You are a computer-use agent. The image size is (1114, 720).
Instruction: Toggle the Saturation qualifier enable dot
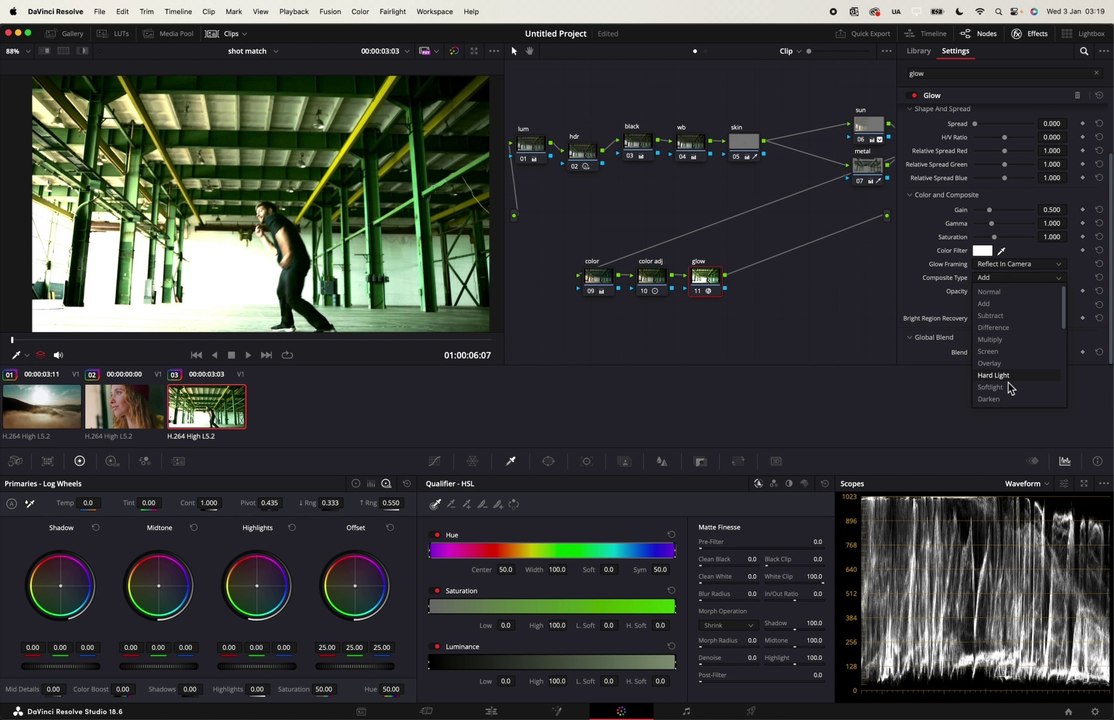click(x=437, y=591)
